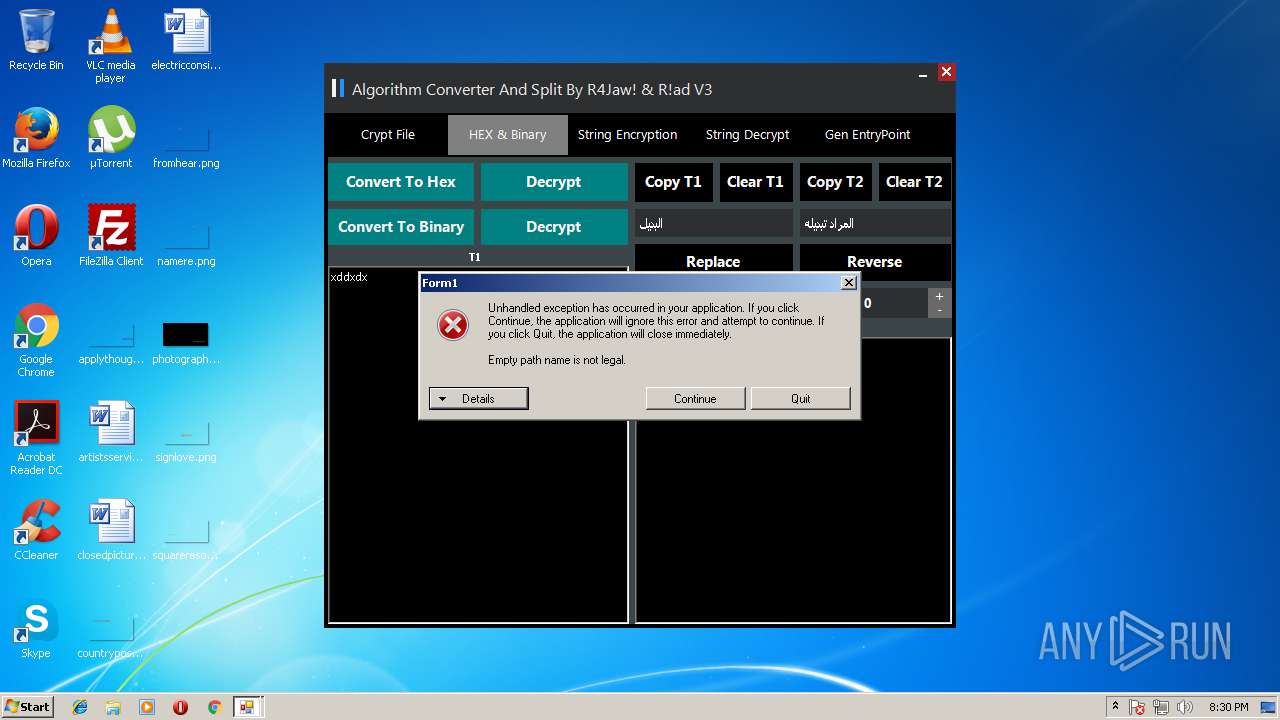Decrease the counter with minus button
Screen dimensions: 1280x720
click(939, 310)
